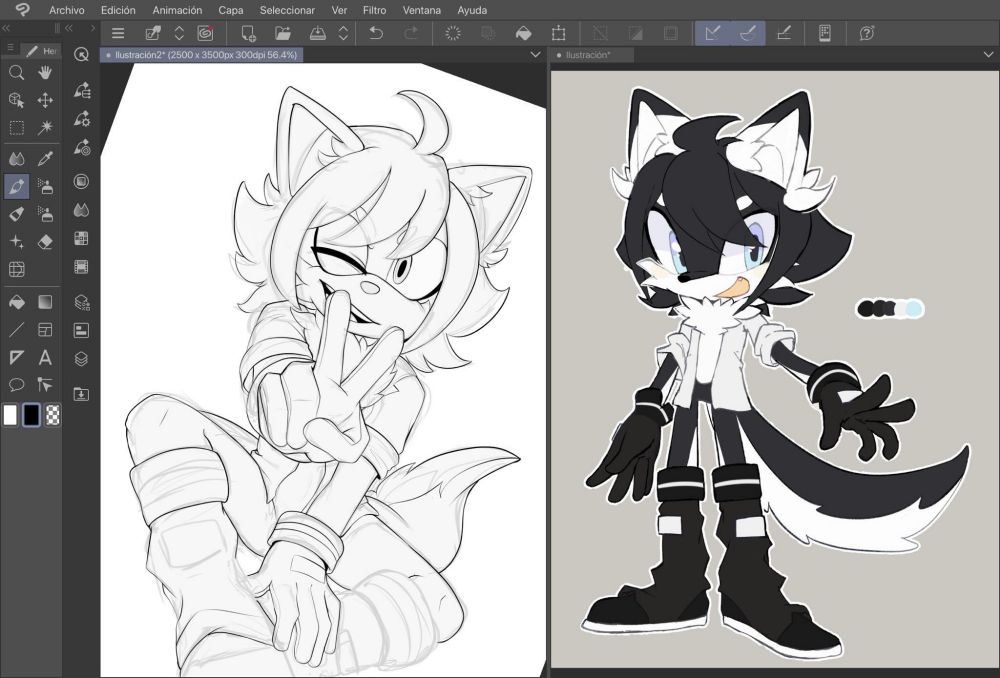Open the command bar hamburger menu
Image resolution: width=1000 pixels, height=678 pixels.
click(118, 33)
